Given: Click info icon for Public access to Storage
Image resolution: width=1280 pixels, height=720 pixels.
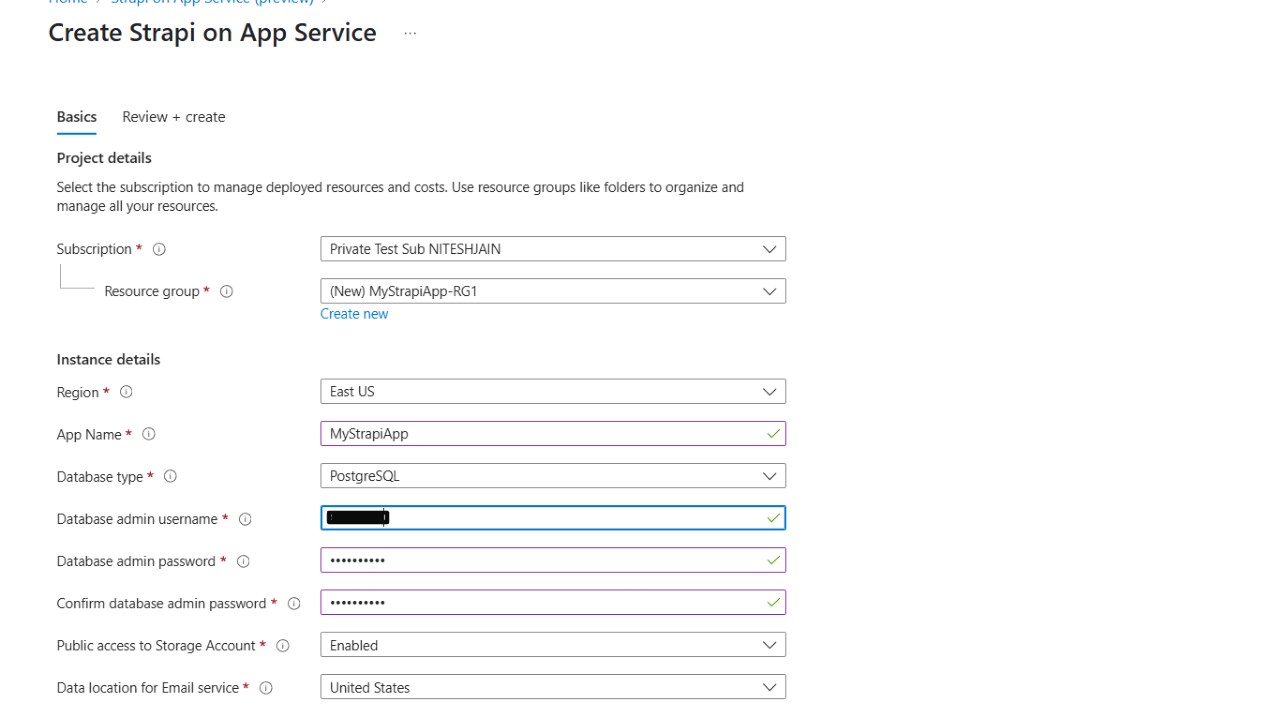Looking at the screenshot, I should [283, 646].
